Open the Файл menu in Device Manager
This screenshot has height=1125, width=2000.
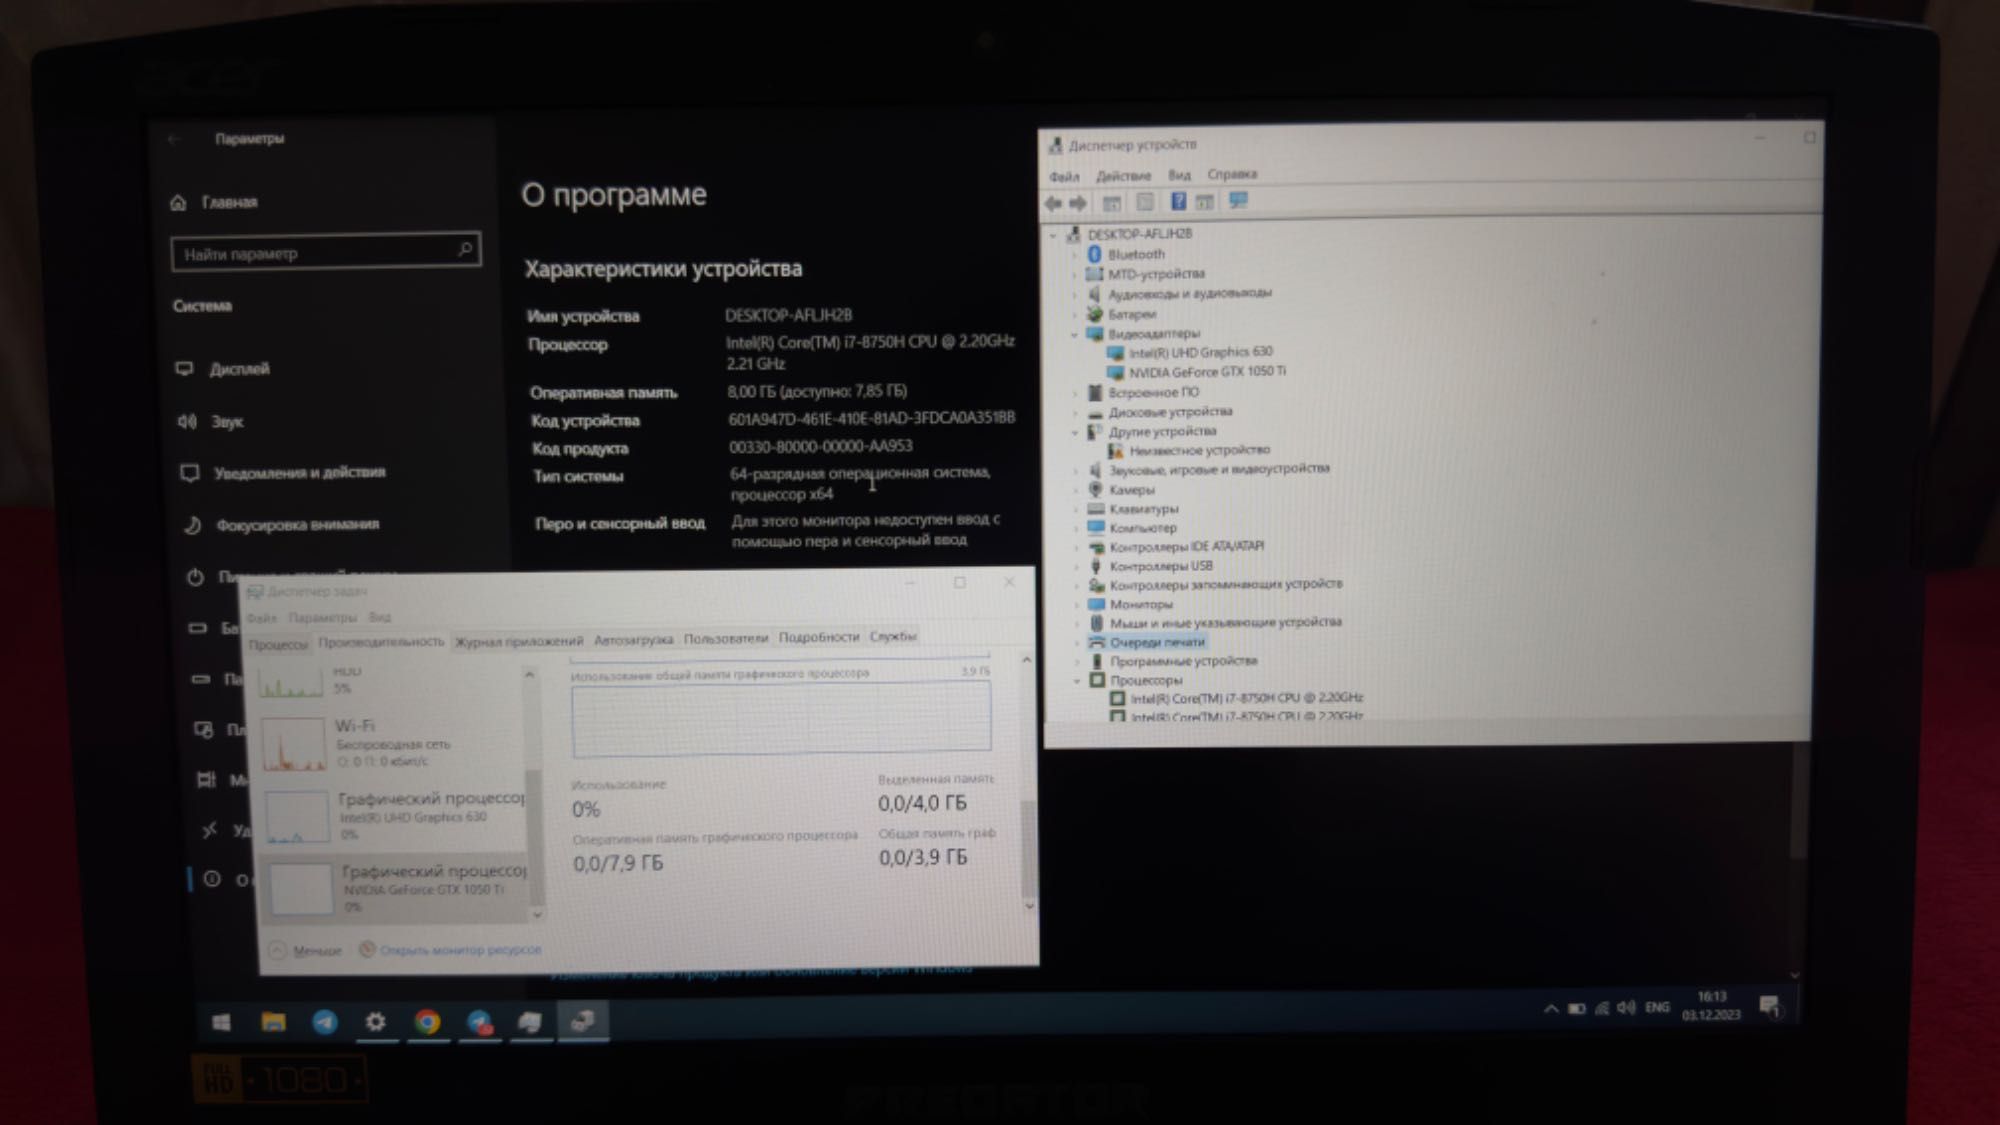pyautogui.click(x=1064, y=177)
